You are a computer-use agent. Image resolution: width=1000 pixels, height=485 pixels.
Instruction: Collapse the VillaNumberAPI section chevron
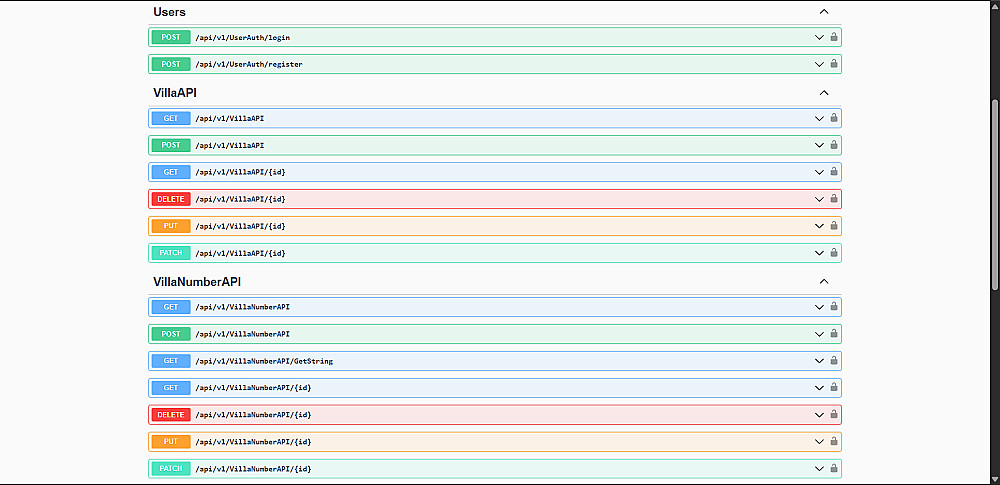[x=824, y=281]
